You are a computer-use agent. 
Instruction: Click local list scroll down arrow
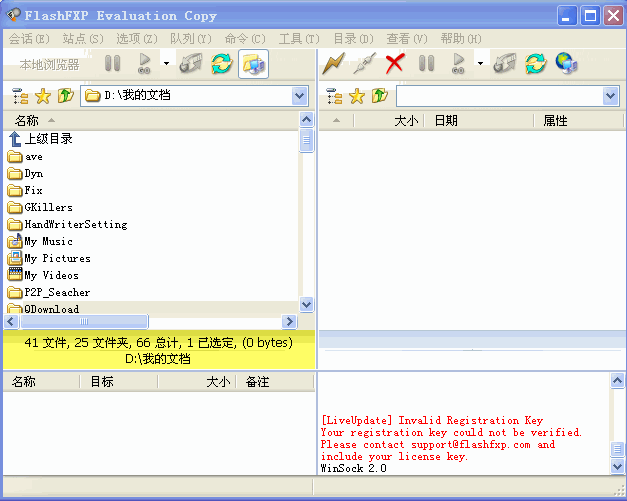pyautogui.click(x=306, y=304)
